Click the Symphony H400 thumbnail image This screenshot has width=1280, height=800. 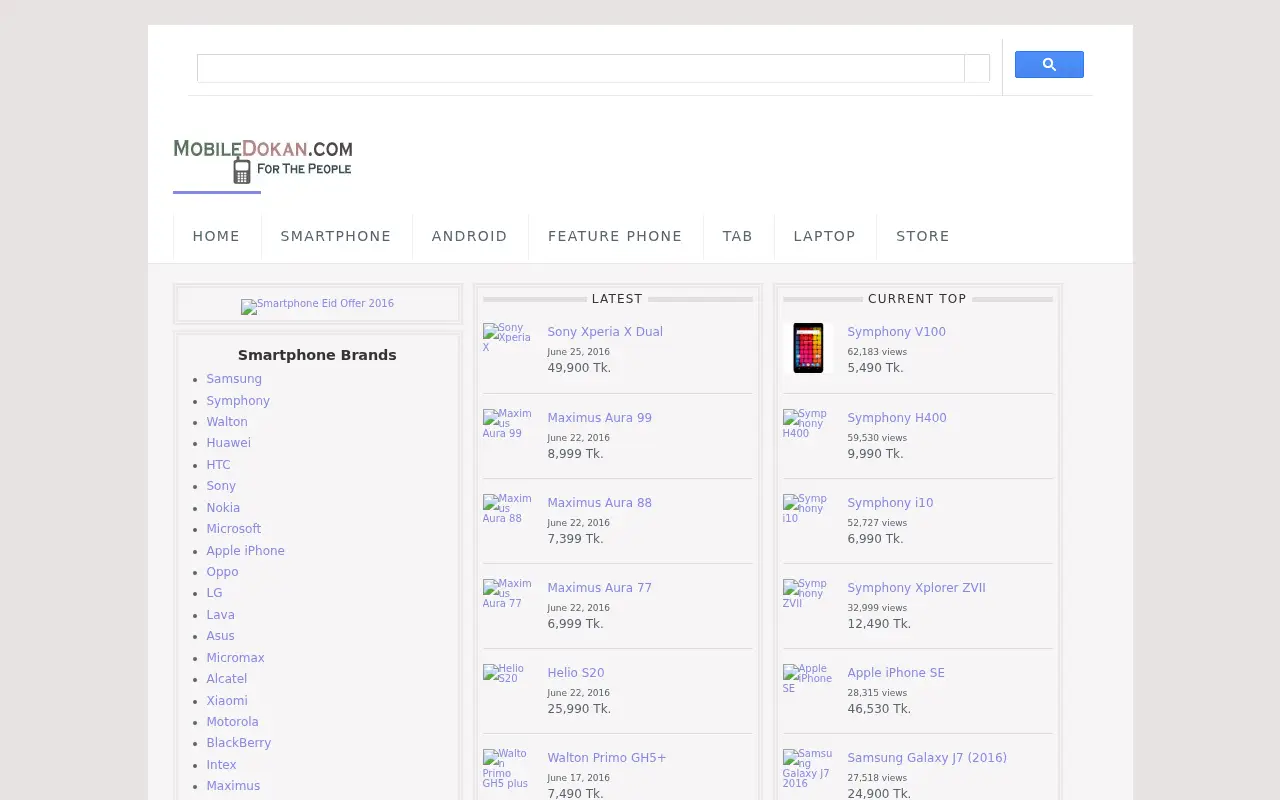[806, 423]
